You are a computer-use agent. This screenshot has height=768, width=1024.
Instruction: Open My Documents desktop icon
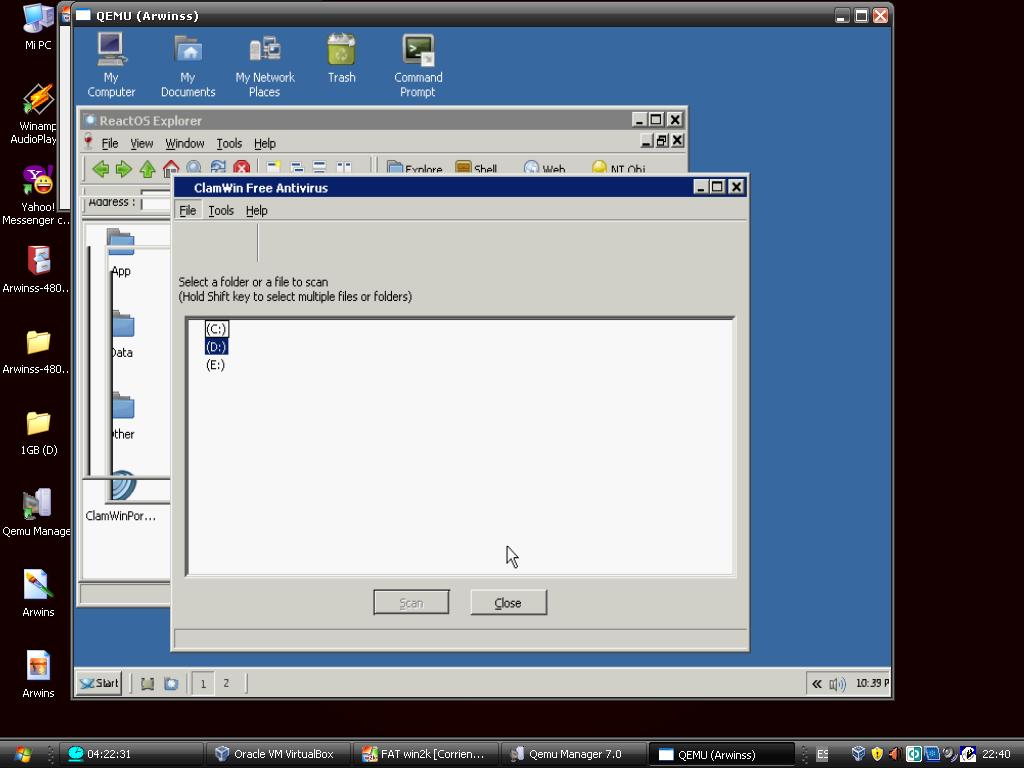point(188,64)
